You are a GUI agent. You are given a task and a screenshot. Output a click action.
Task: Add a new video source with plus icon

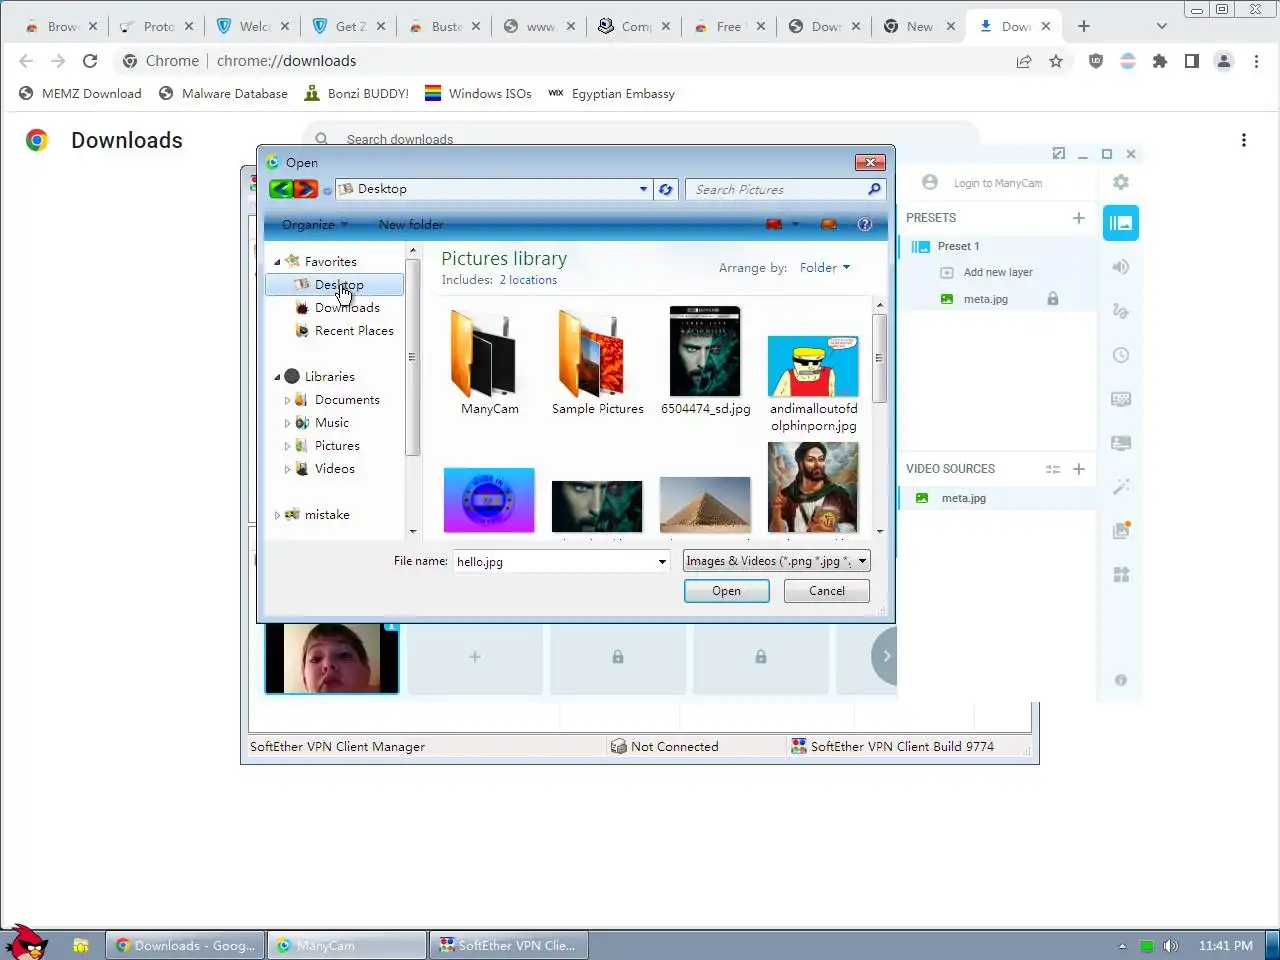(1079, 469)
